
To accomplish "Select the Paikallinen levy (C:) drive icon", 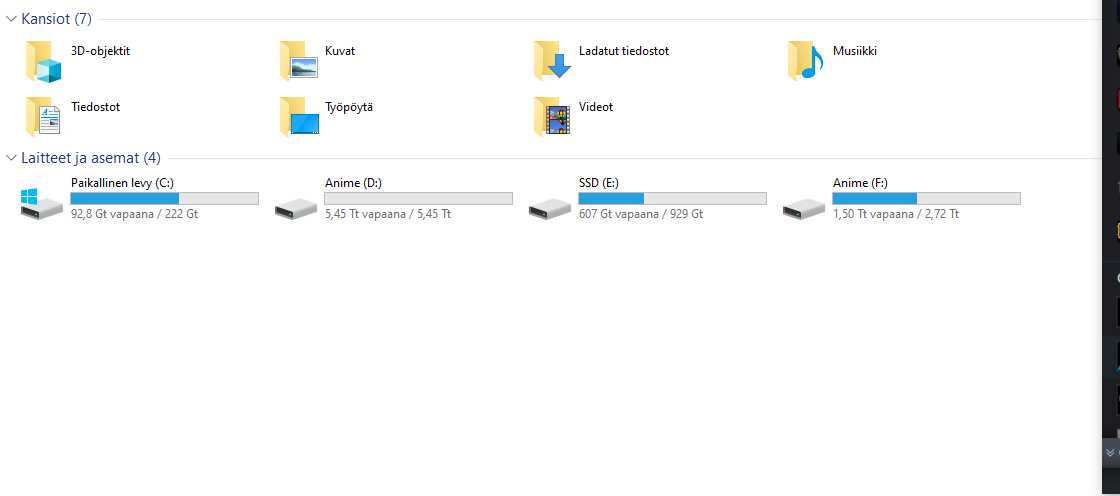I will [42, 202].
